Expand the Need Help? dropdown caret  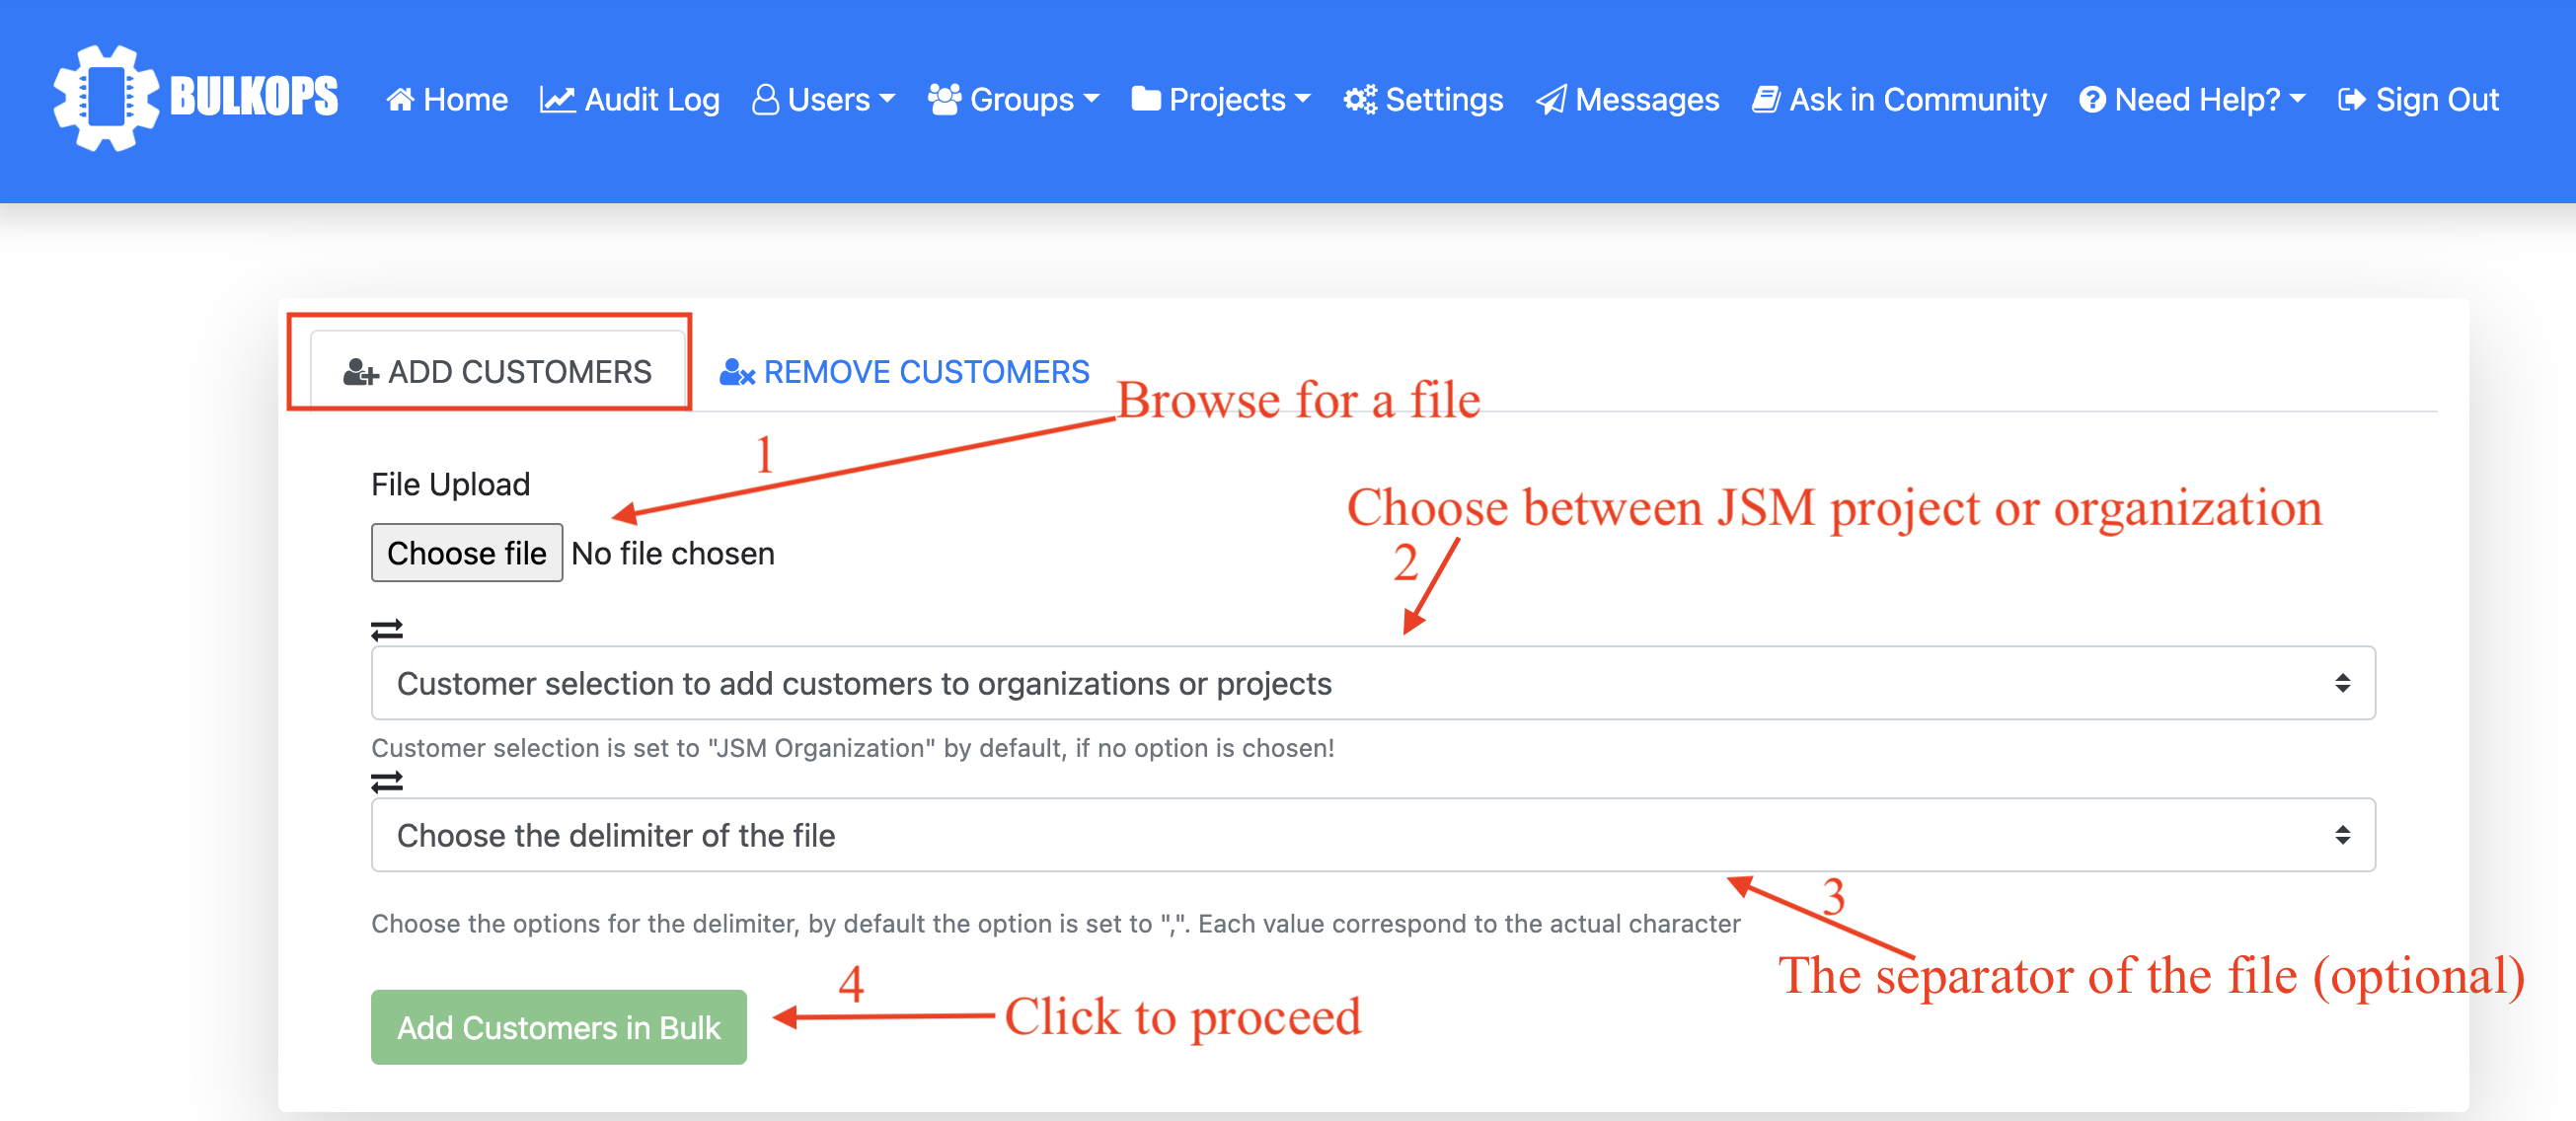pos(2297,99)
